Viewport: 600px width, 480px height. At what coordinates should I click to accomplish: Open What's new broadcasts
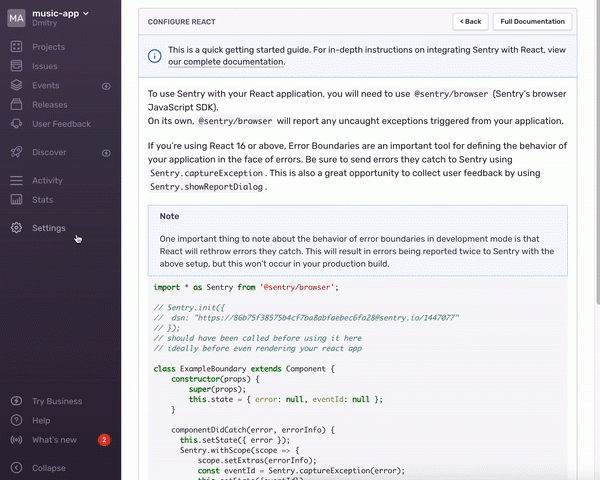pos(54,440)
